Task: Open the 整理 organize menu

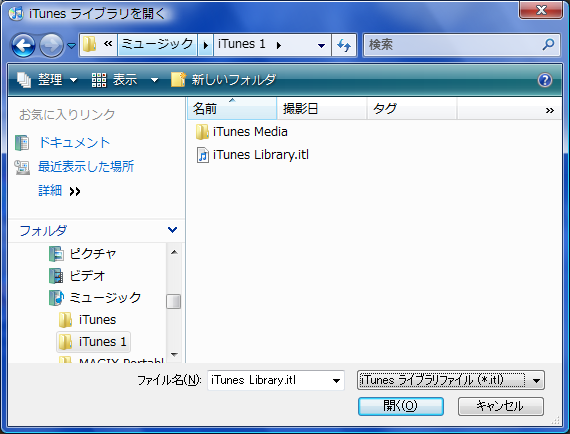Action: tap(47, 80)
